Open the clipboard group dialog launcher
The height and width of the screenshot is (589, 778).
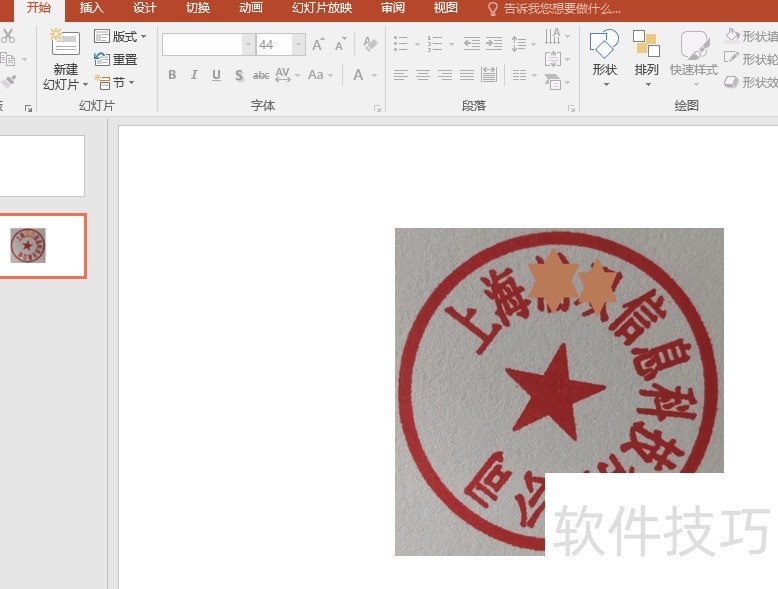point(28,108)
